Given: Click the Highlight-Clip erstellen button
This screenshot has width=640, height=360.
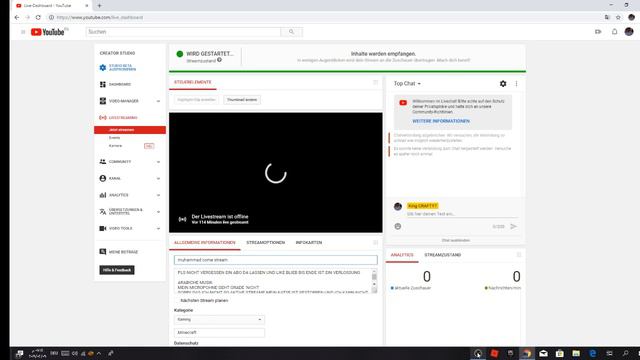Looking at the screenshot, I should (196, 100).
